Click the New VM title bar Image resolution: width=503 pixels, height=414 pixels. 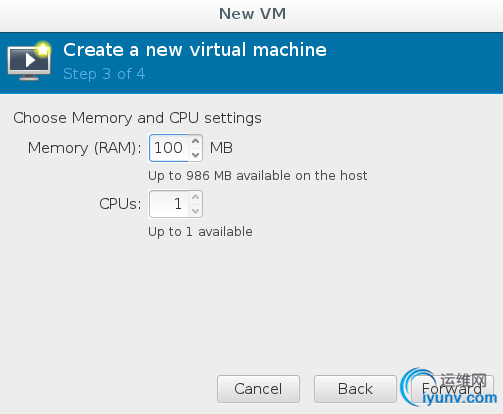pos(252,14)
